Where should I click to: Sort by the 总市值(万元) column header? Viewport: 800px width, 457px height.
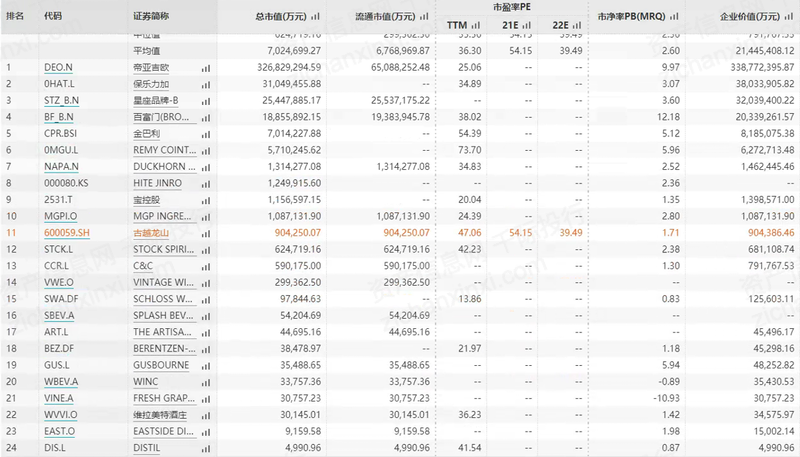click(x=281, y=16)
